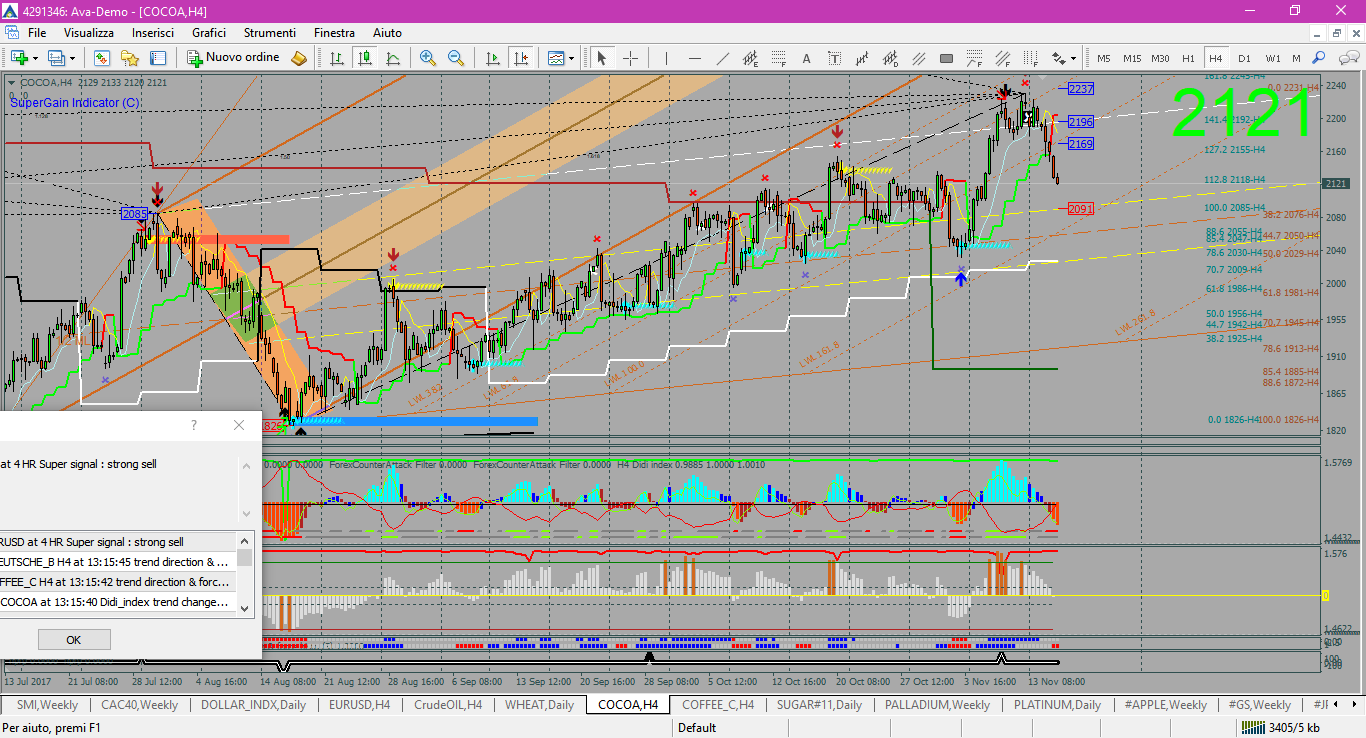The height and width of the screenshot is (738, 1366).
Task: Switch timeframe to M30
Action: tap(1160, 58)
